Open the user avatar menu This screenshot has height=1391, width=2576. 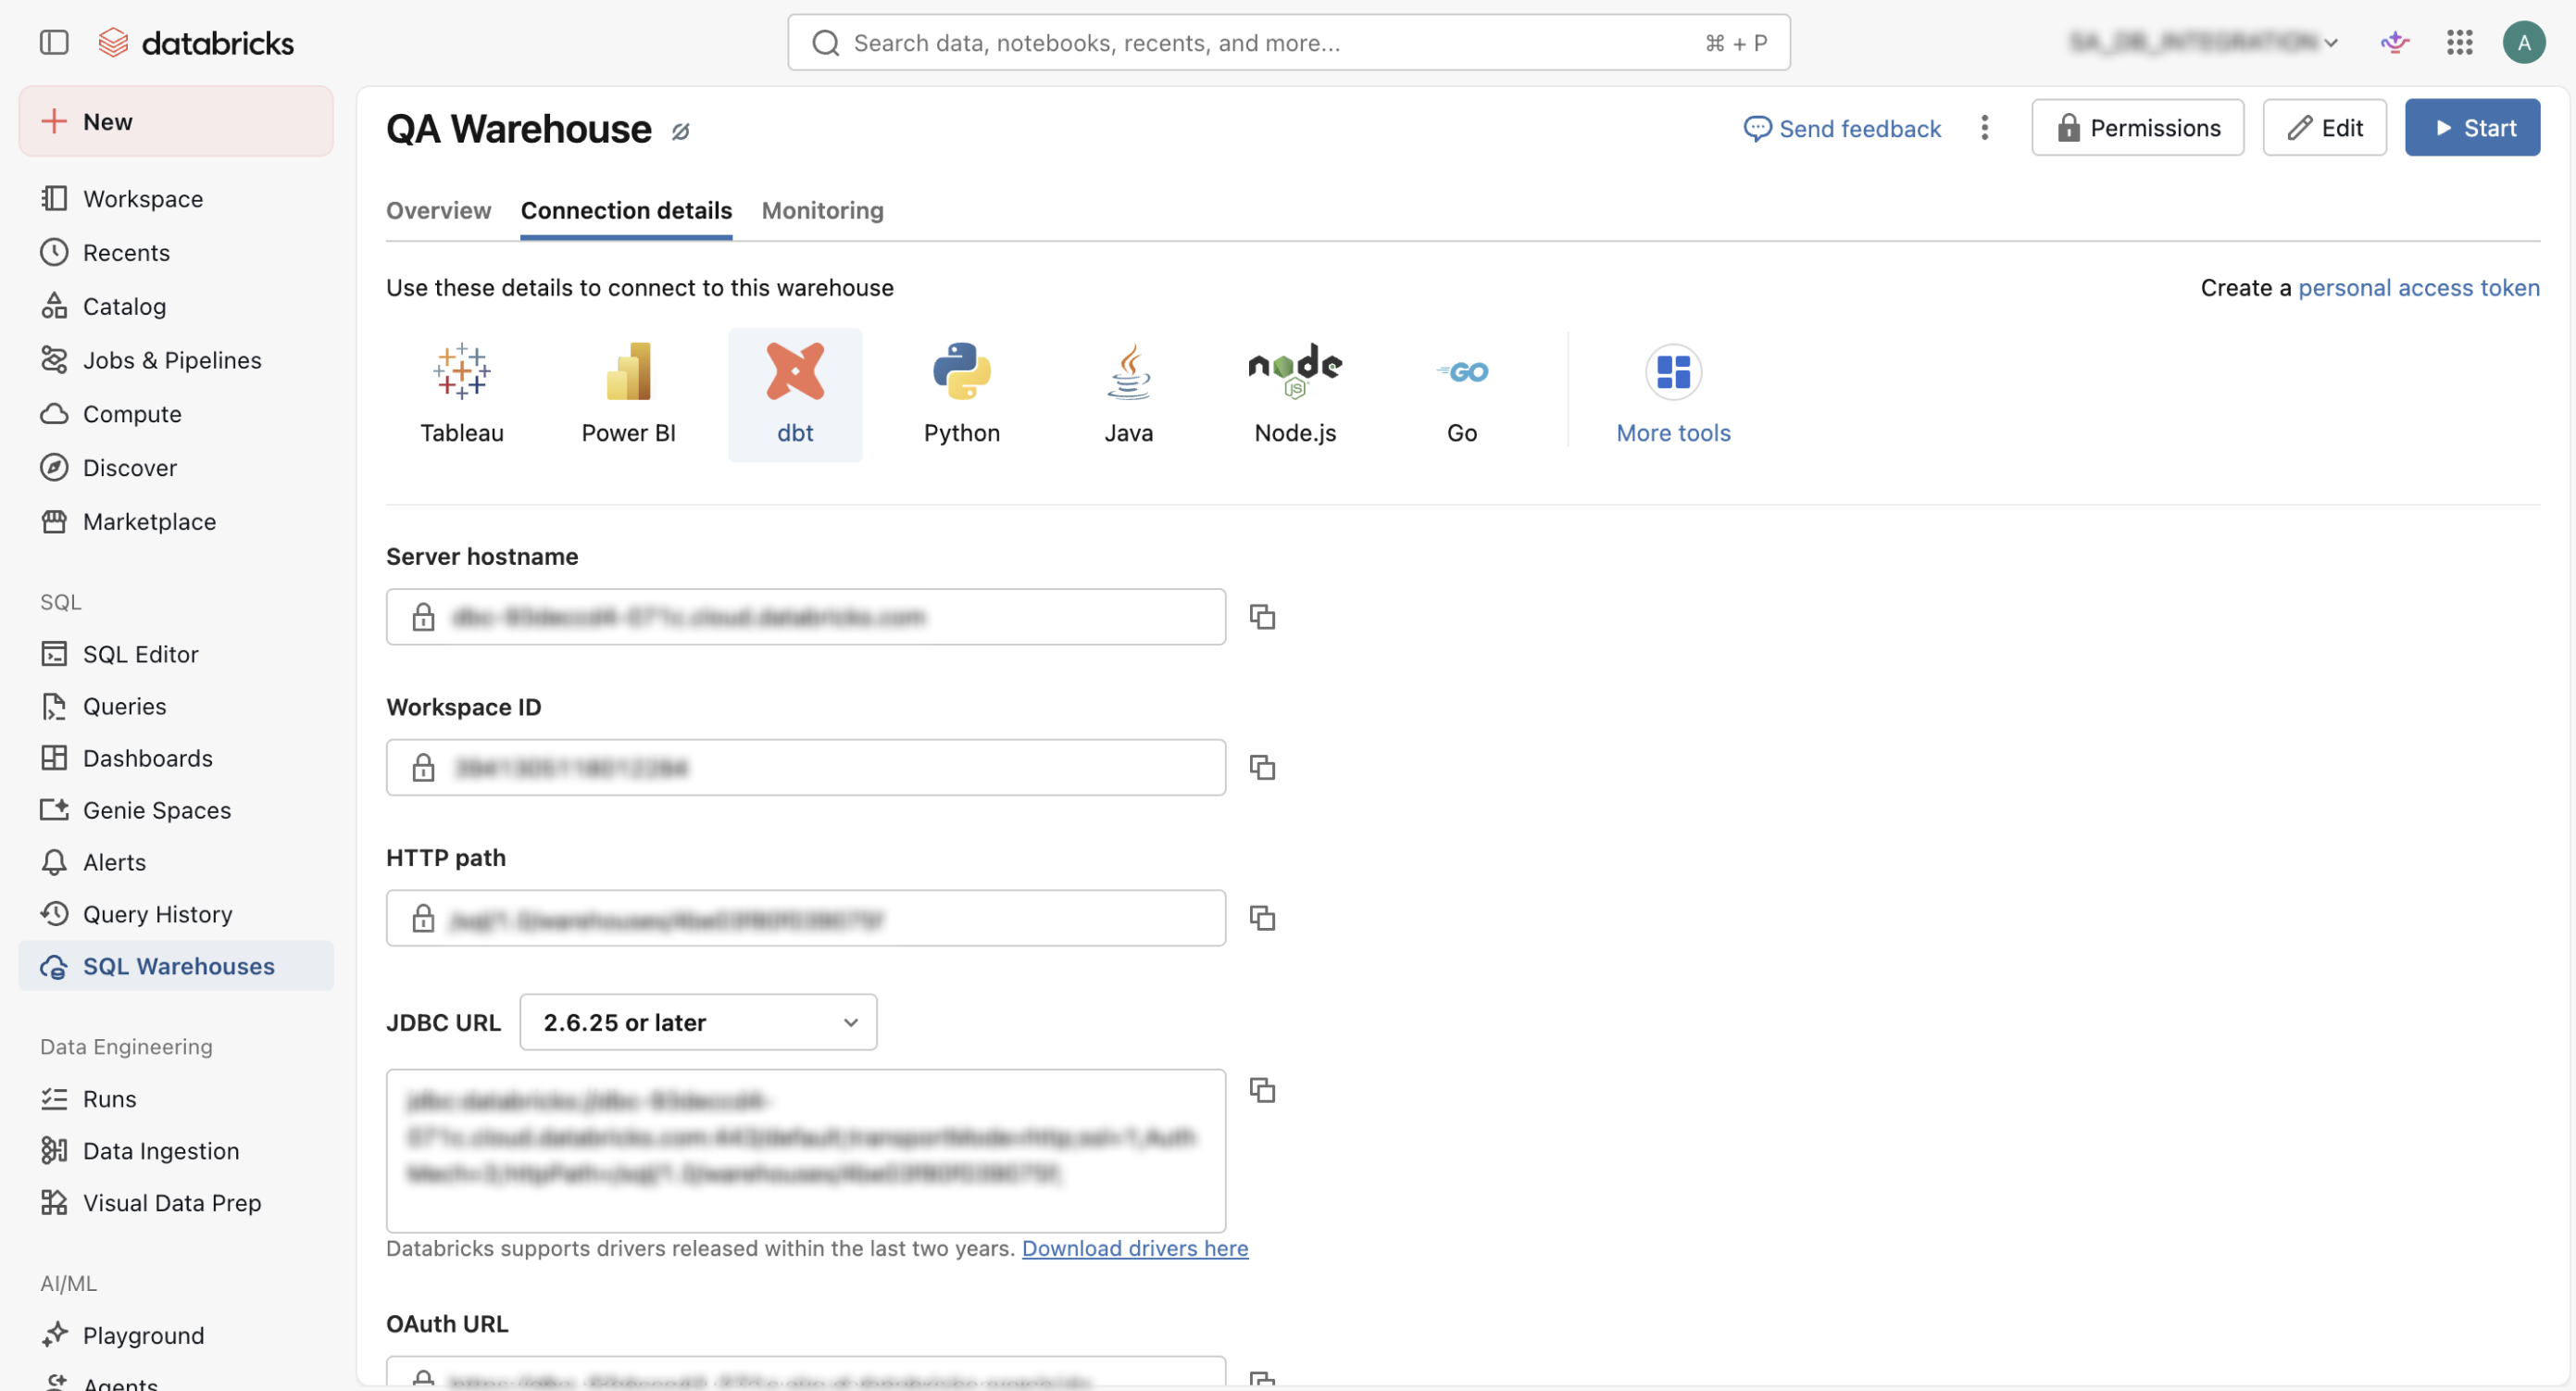click(x=2524, y=42)
